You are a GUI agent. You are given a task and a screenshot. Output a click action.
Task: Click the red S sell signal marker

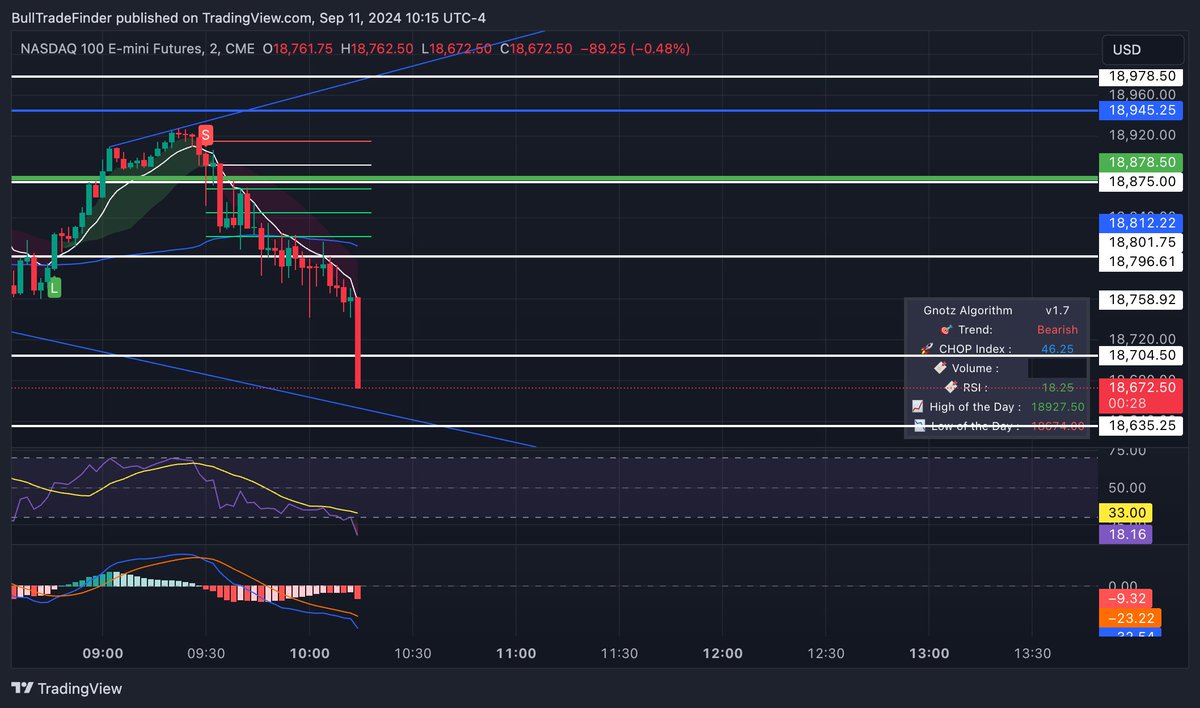pyautogui.click(x=205, y=134)
